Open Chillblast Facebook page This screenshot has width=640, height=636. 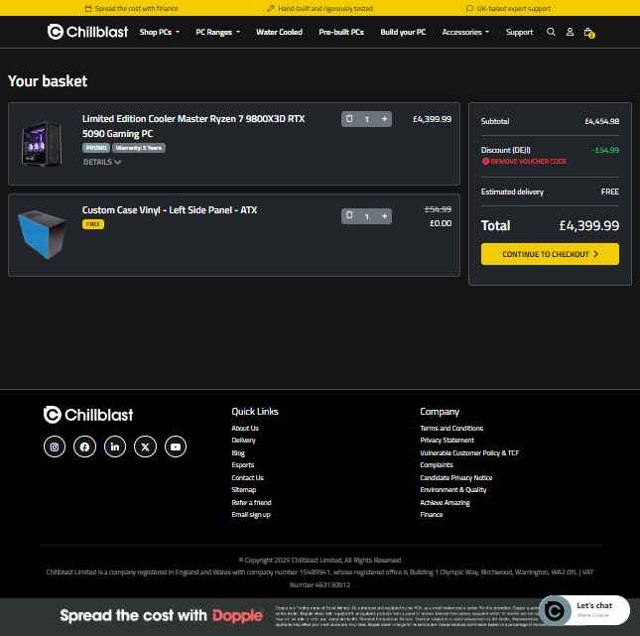click(x=84, y=447)
